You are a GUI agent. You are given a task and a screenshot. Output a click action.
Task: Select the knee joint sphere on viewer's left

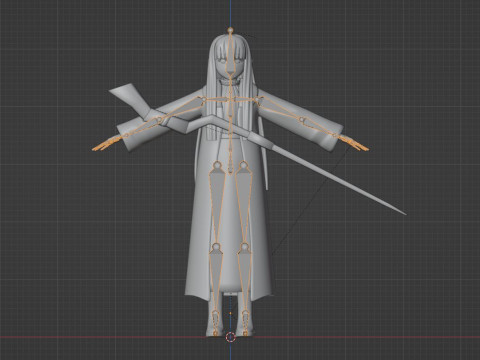tap(216, 247)
